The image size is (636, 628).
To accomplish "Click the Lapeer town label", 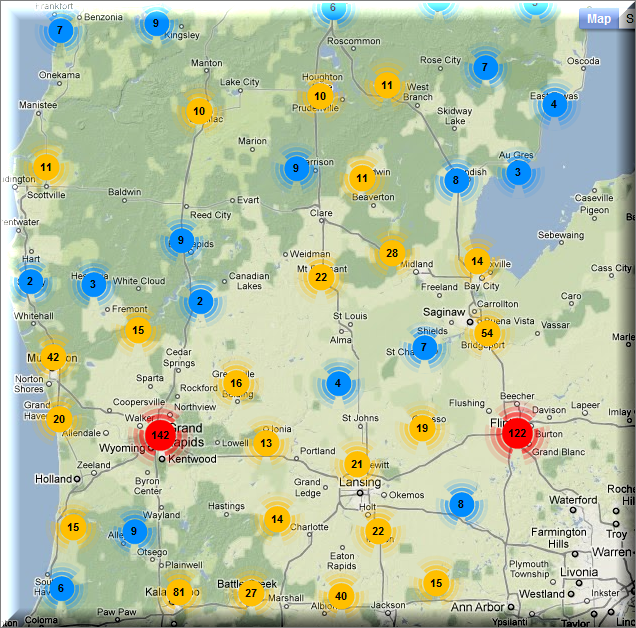I will [585, 405].
